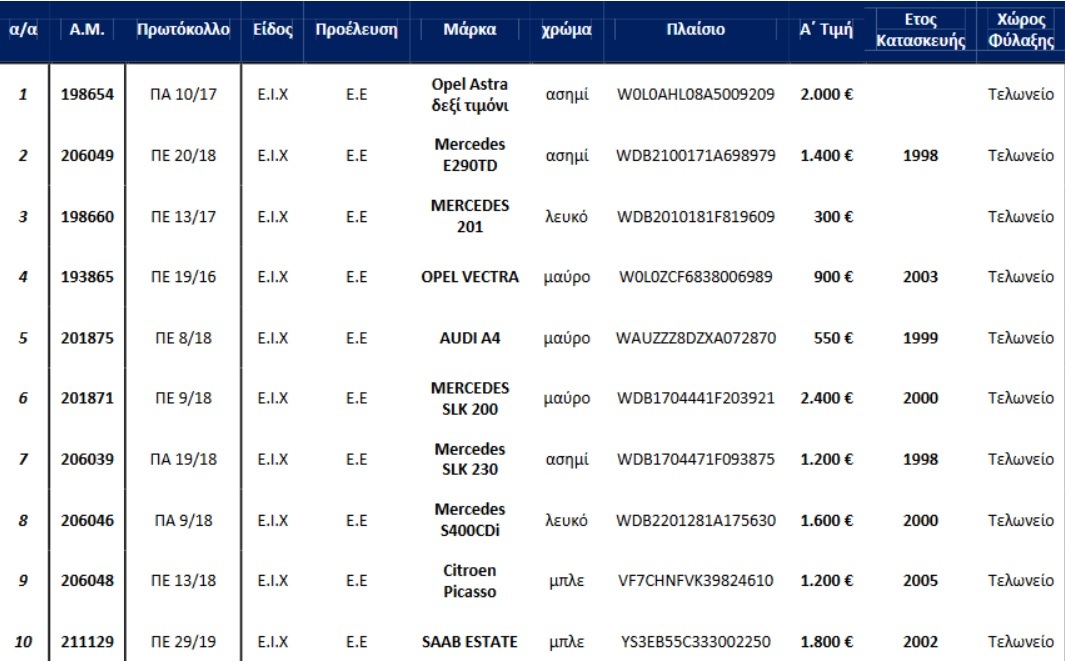
Task: Click chassis number VF7CHNFVK39824610
Action: (696, 581)
